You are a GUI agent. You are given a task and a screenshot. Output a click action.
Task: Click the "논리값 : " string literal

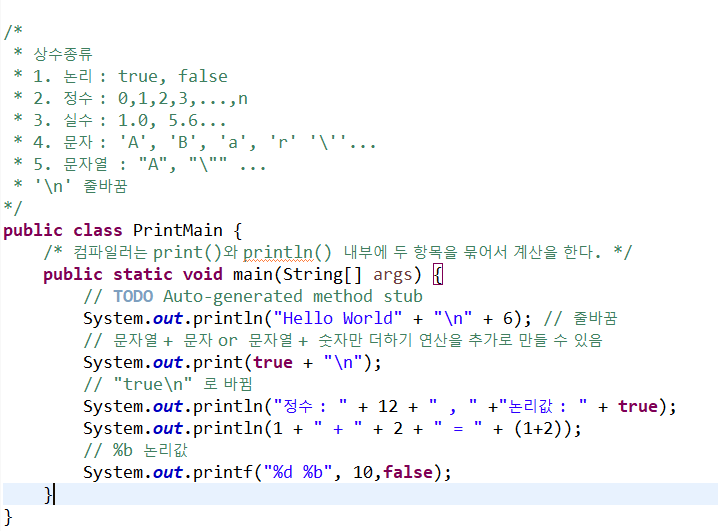click(x=543, y=406)
